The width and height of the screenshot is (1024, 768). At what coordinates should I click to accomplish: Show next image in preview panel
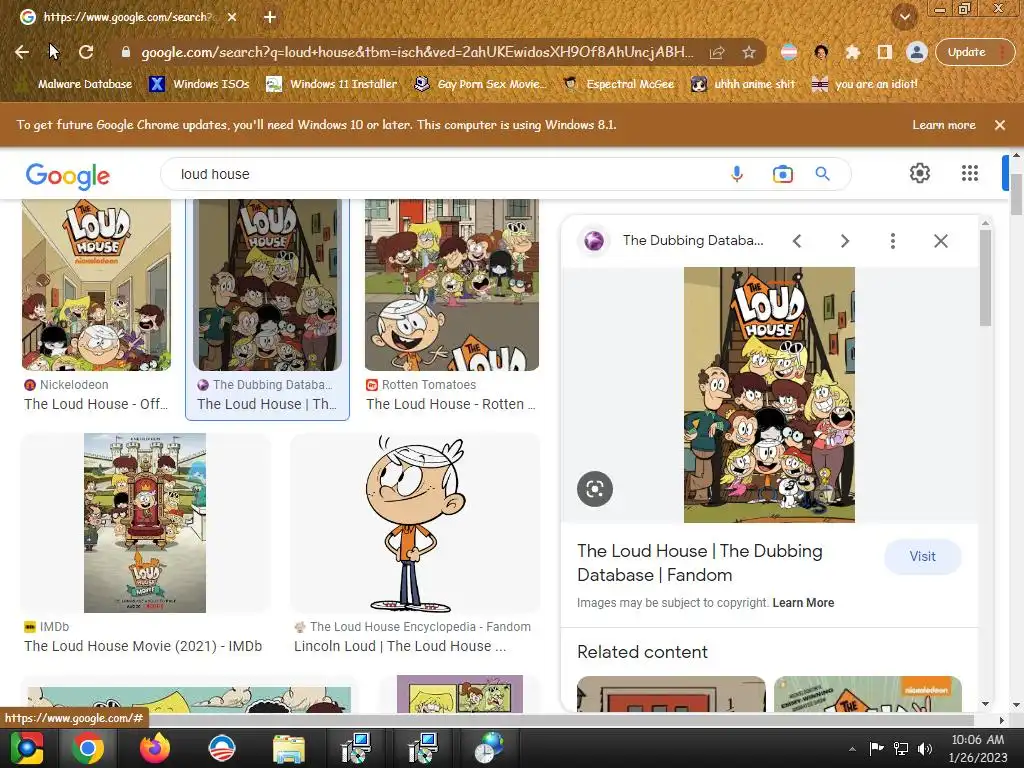tap(844, 241)
